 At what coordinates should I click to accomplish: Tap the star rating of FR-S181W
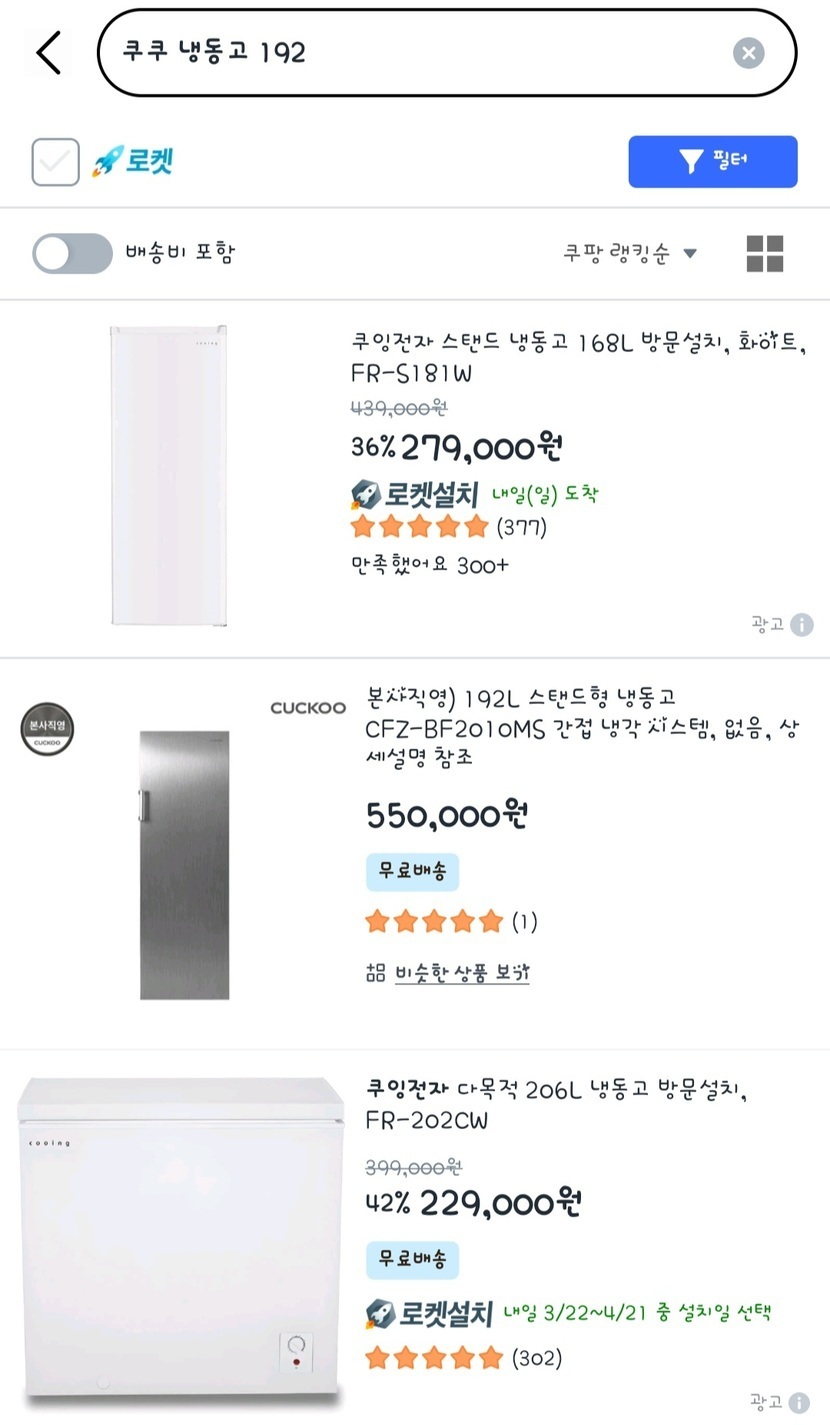pos(419,526)
